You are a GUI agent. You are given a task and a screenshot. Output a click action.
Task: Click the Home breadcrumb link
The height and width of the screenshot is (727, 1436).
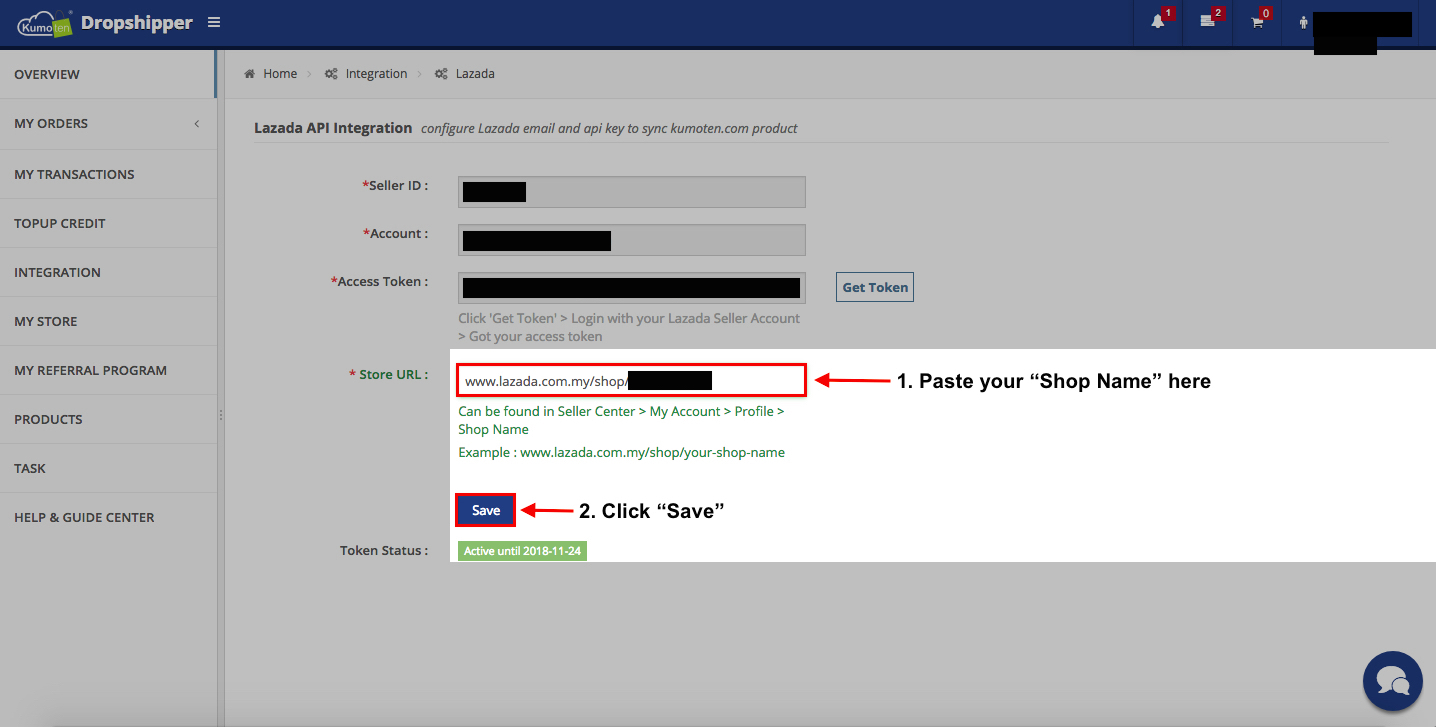click(x=280, y=74)
